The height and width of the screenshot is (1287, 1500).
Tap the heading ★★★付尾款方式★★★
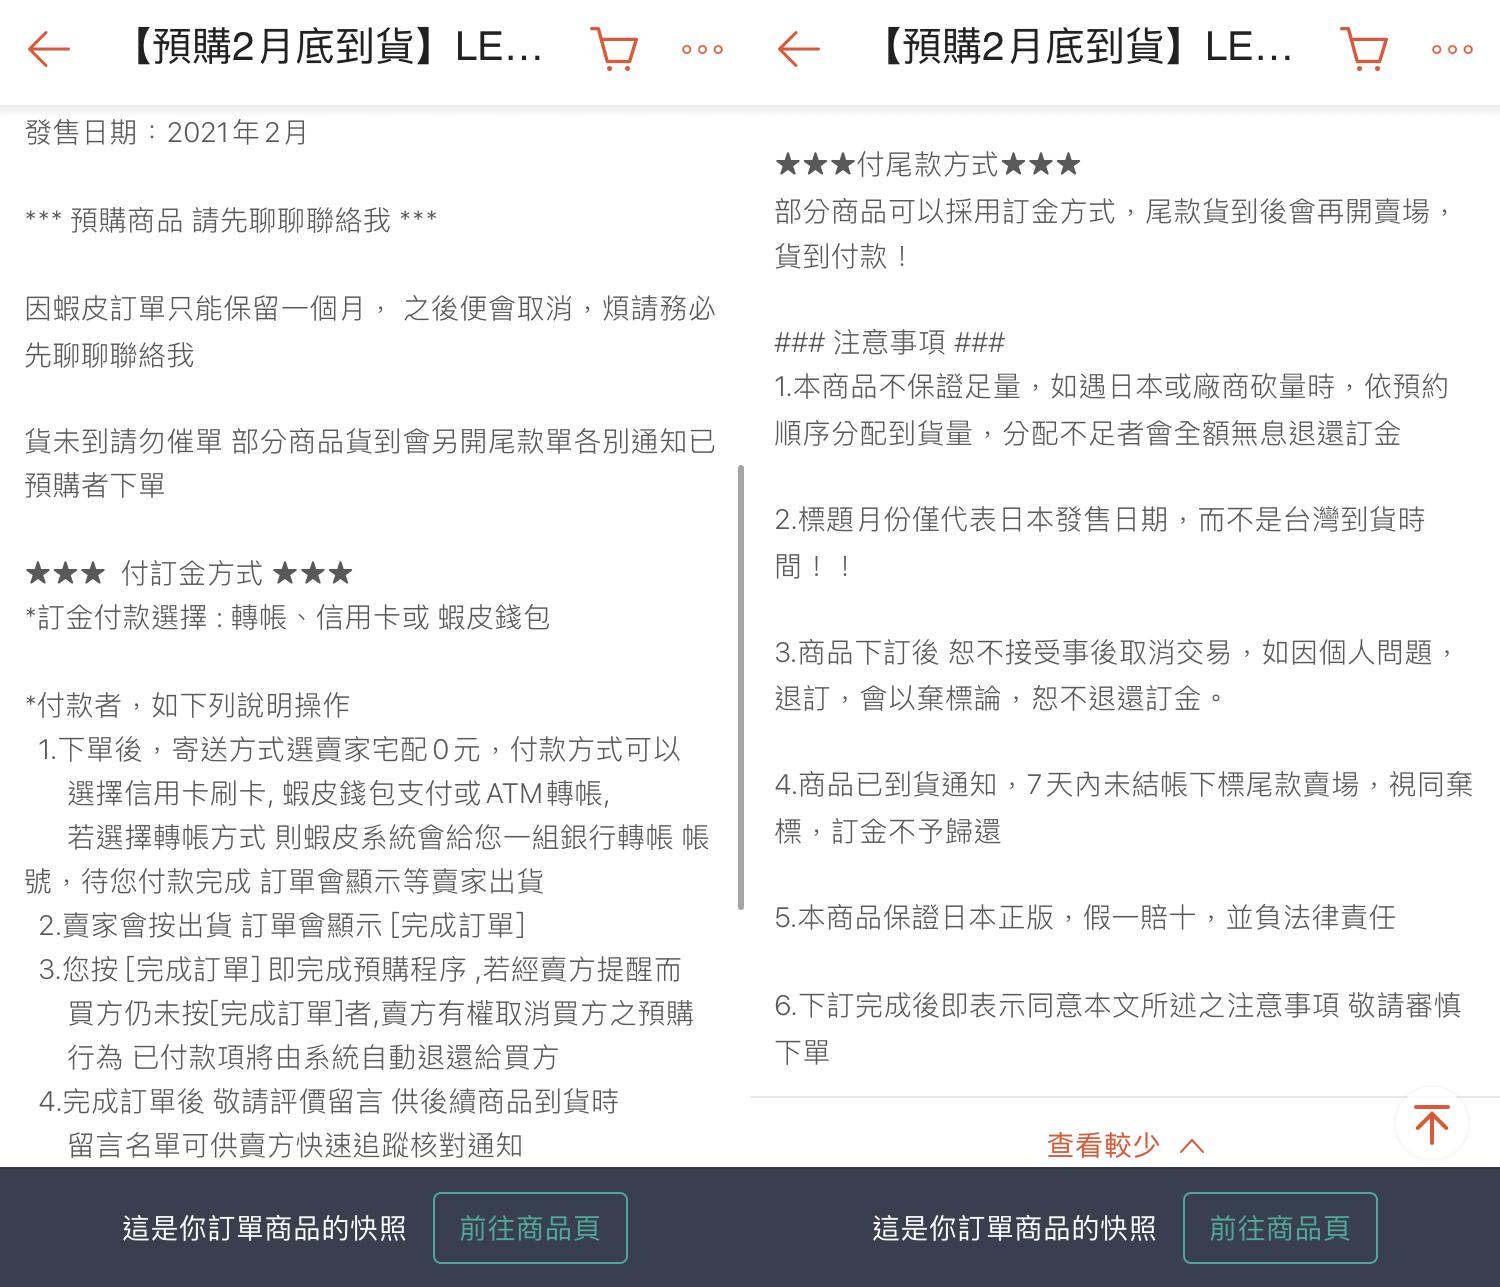click(x=928, y=164)
